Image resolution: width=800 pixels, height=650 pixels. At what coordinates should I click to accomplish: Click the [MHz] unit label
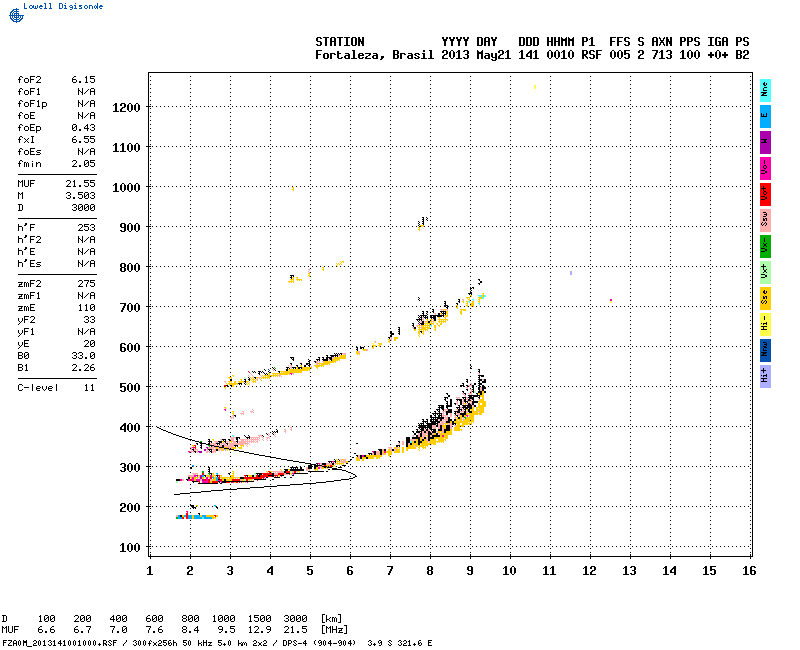click(x=335, y=630)
